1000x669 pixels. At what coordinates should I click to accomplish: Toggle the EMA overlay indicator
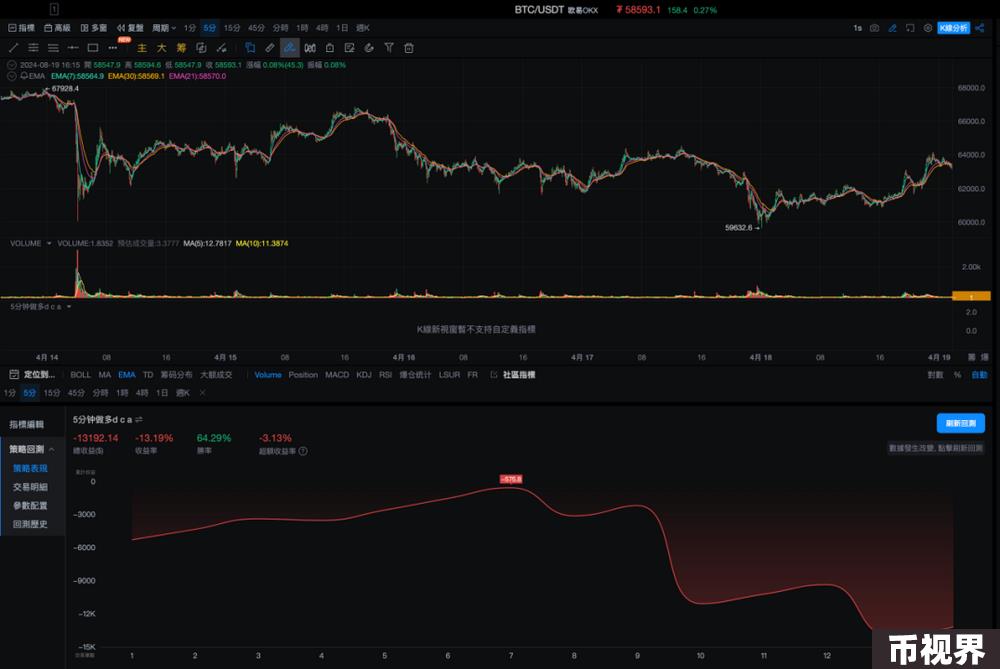[x=127, y=375]
